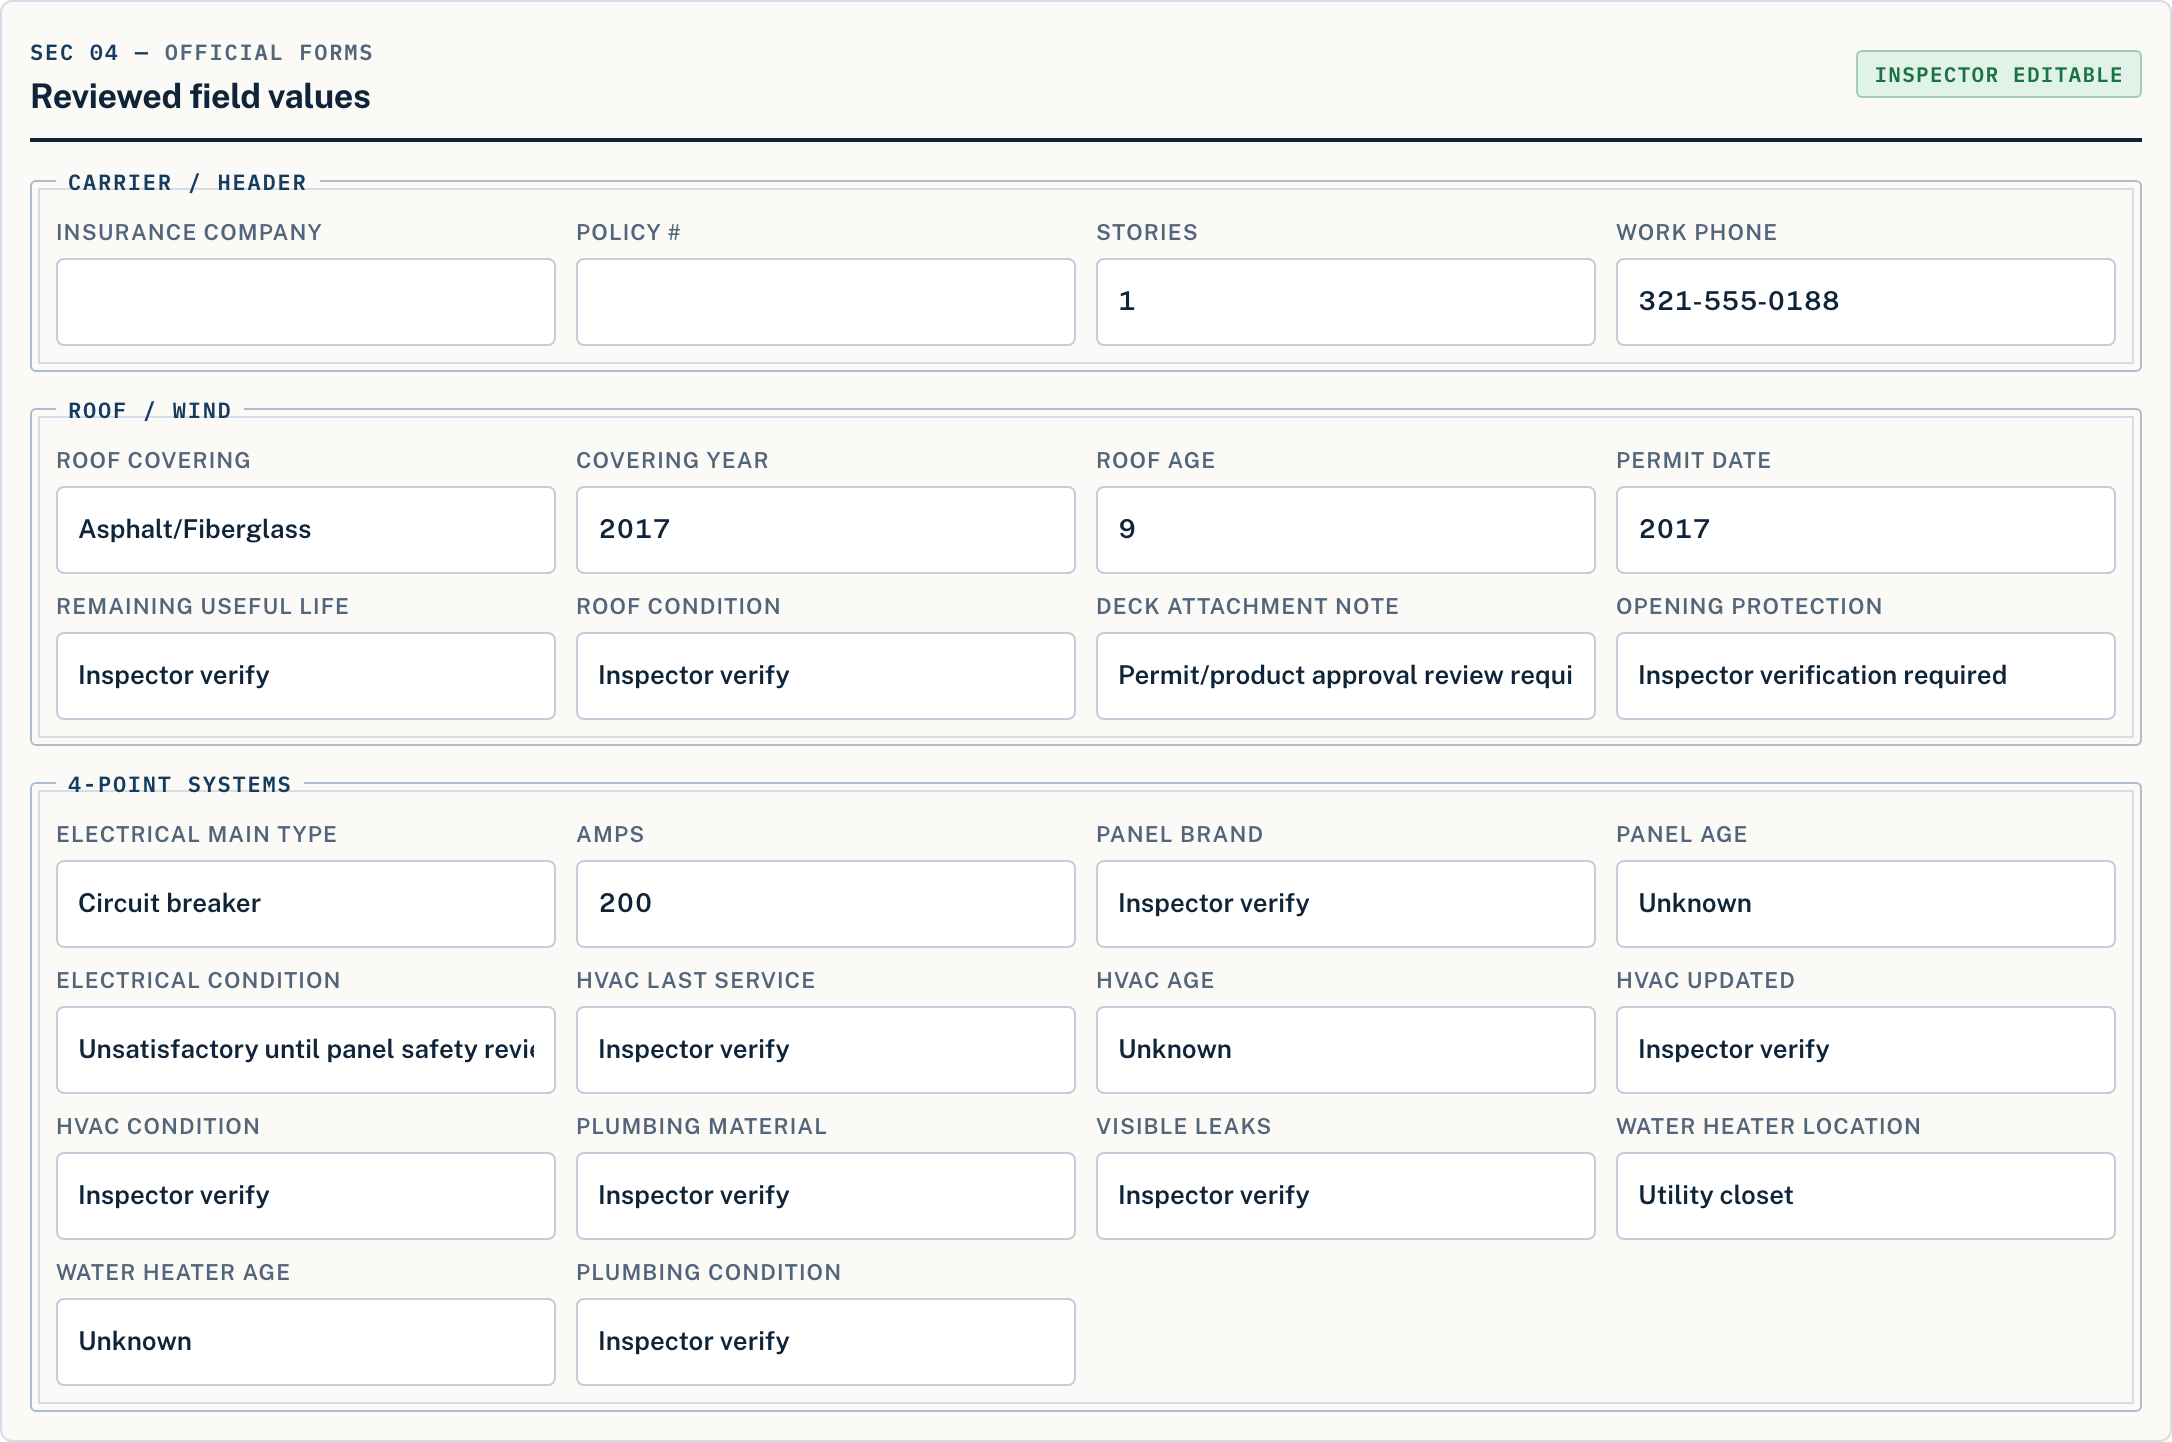Click into the Roof Age field
This screenshot has width=2172, height=1442.
(x=1346, y=530)
